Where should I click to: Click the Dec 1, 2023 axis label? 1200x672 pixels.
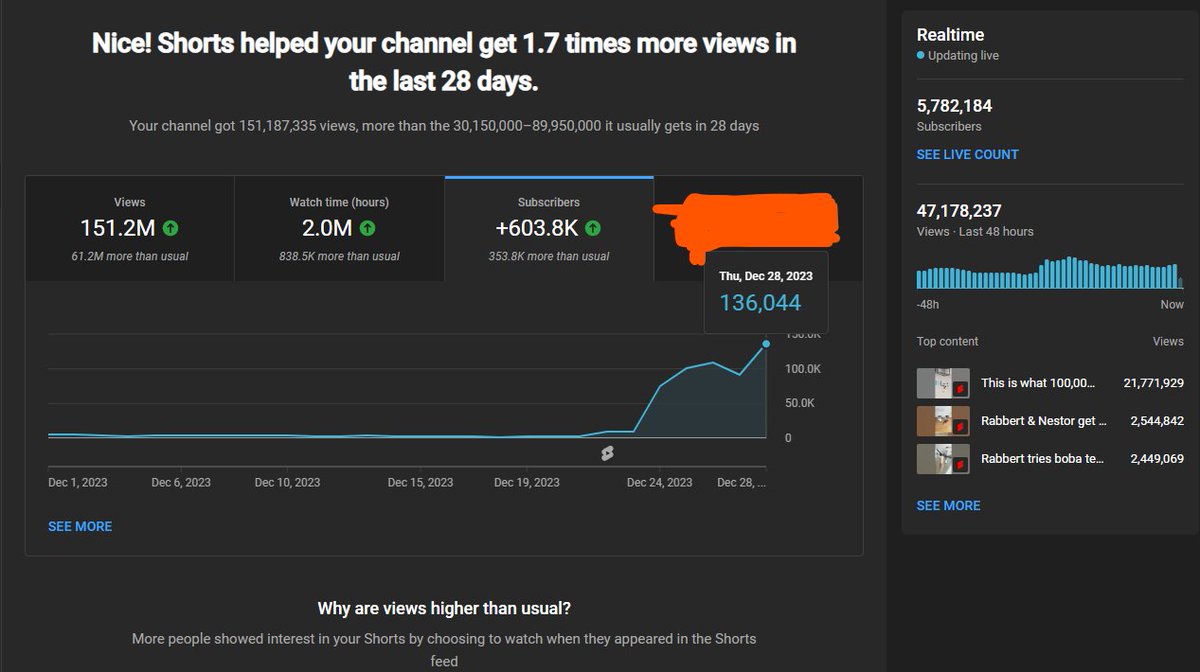(x=78, y=482)
